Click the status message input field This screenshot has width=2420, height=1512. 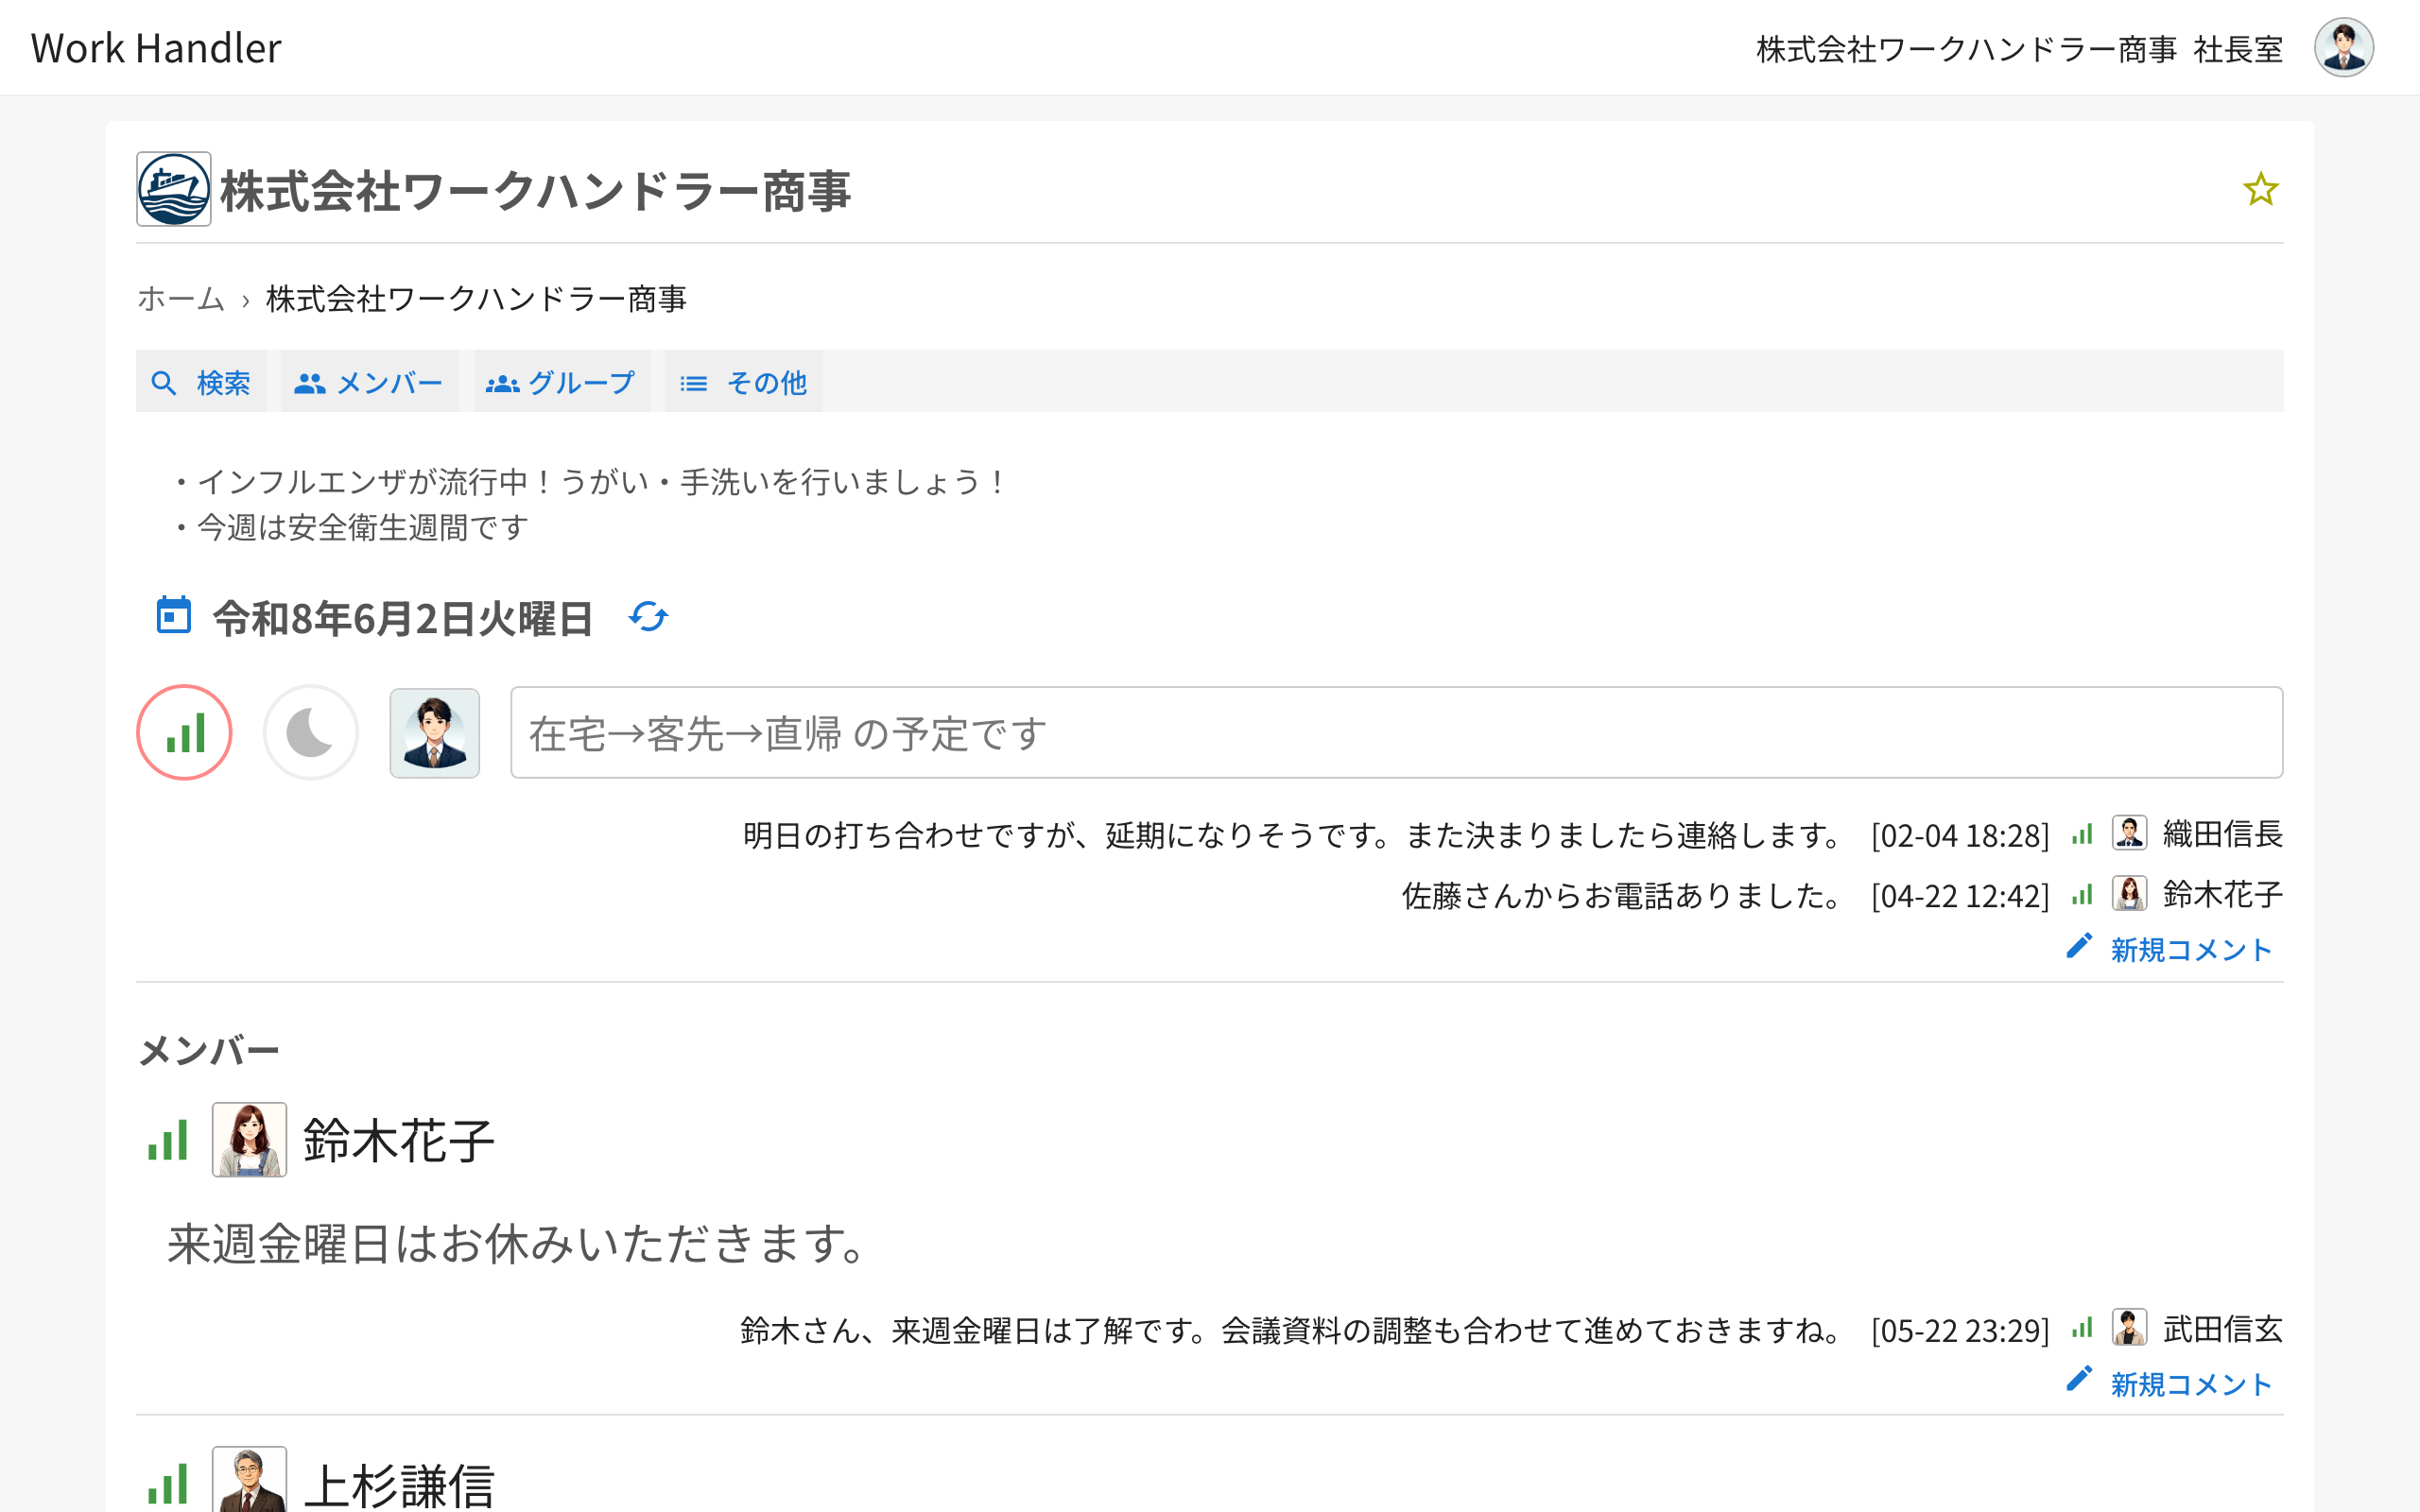1396,733
